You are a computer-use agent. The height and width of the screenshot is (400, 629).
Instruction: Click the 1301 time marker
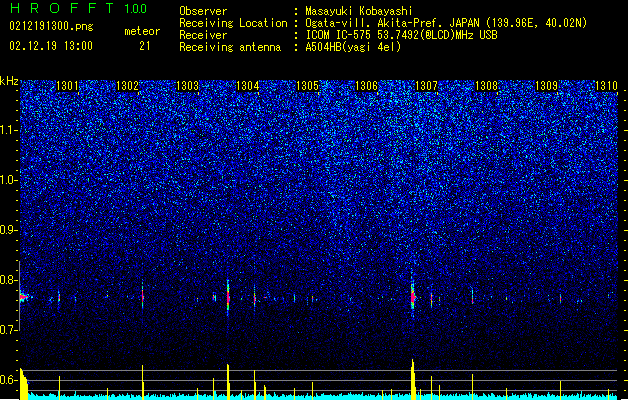point(67,86)
